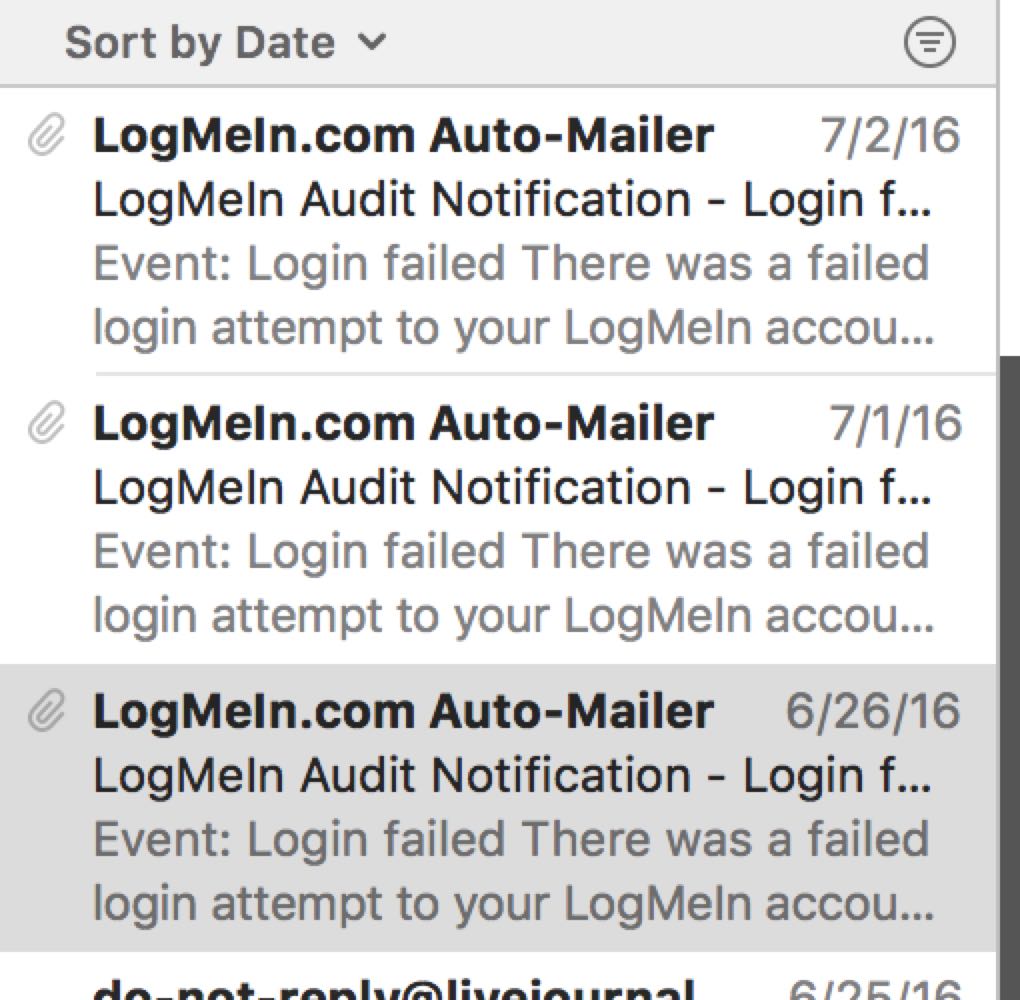
Task: Click the chevron next to Sort by Date
Action: 373,42
